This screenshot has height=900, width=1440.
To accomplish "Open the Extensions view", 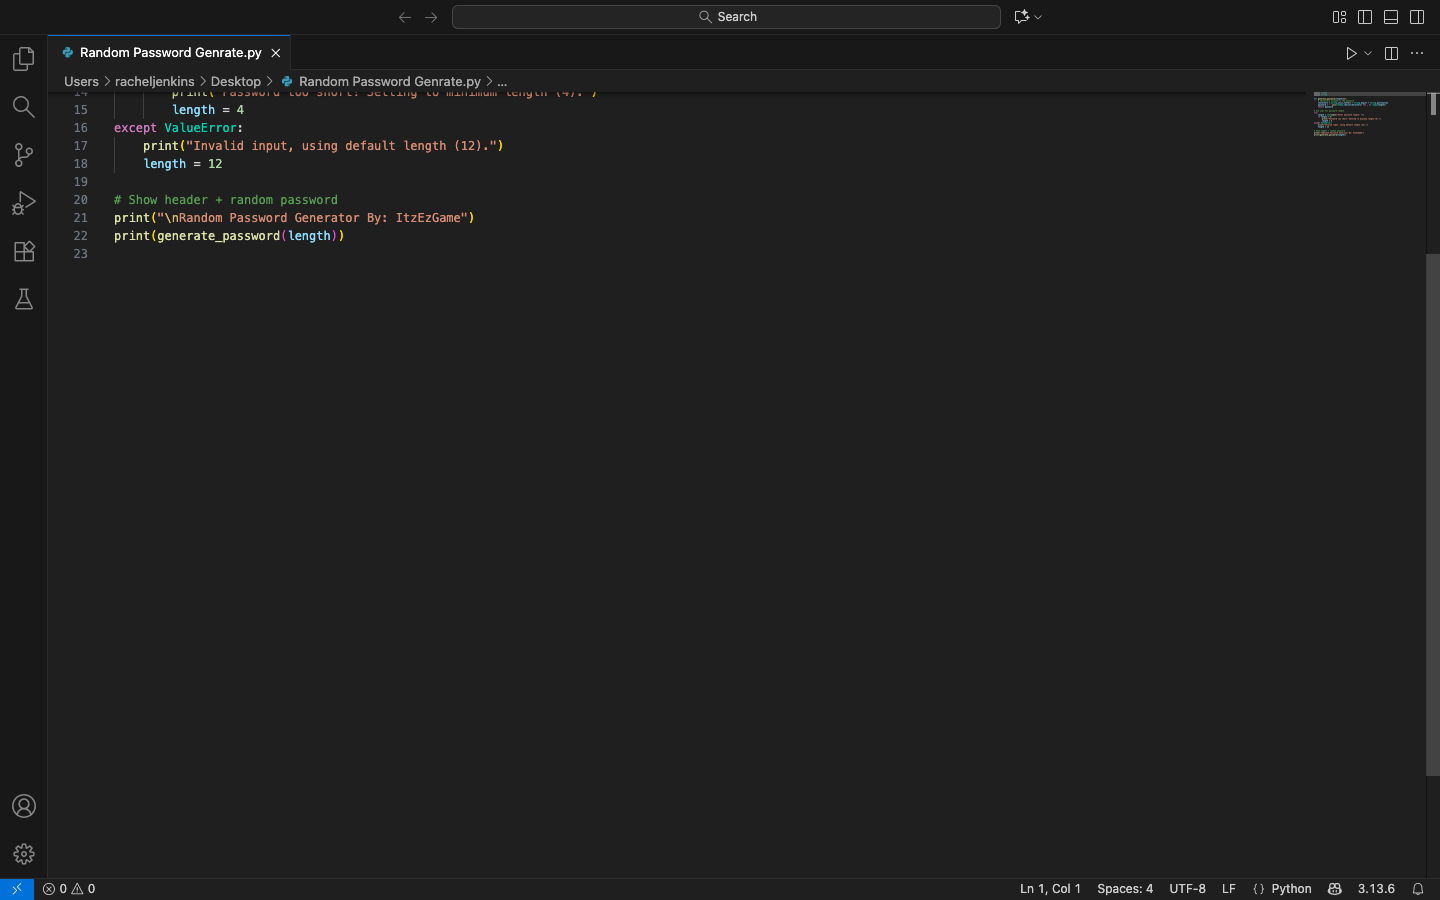I will (24, 251).
